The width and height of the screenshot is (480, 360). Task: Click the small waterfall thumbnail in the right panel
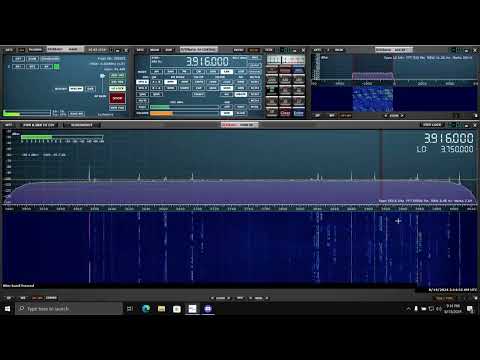pos(373,99)
